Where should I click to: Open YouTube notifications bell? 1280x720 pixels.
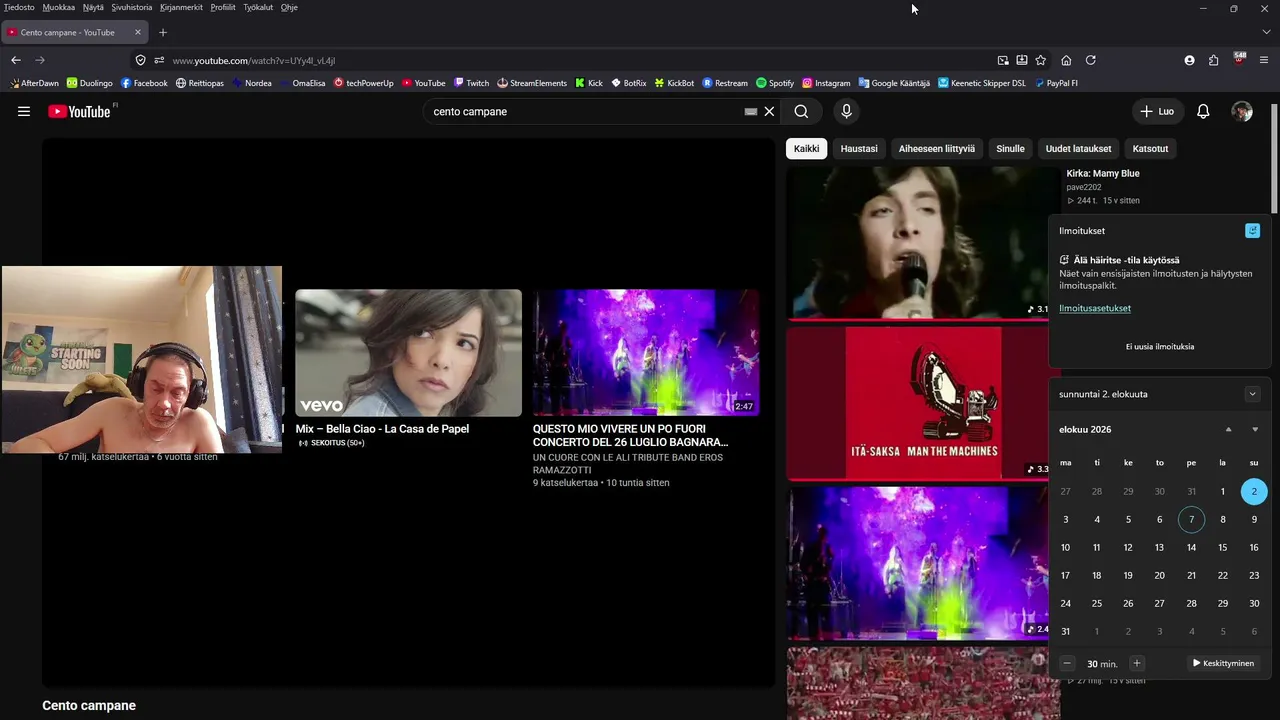point(1203,112)
